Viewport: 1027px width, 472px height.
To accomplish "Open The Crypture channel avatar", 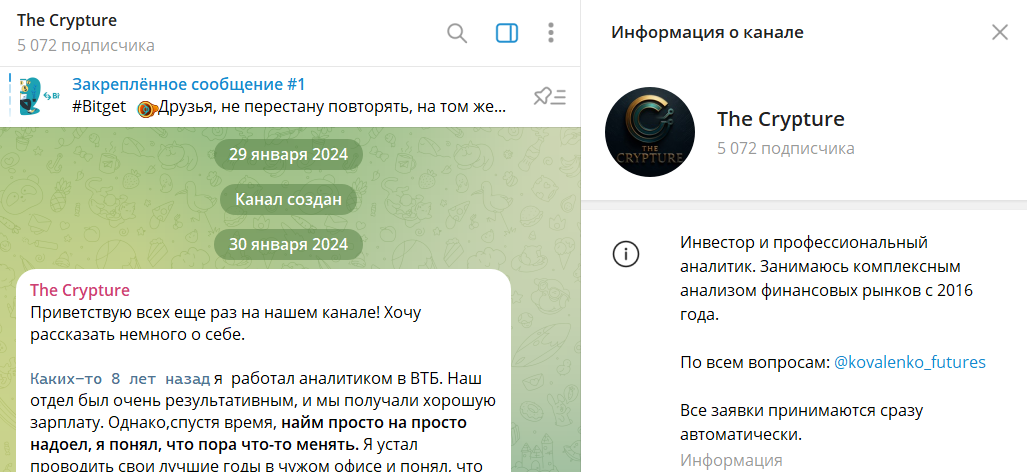I will [650, 132].
